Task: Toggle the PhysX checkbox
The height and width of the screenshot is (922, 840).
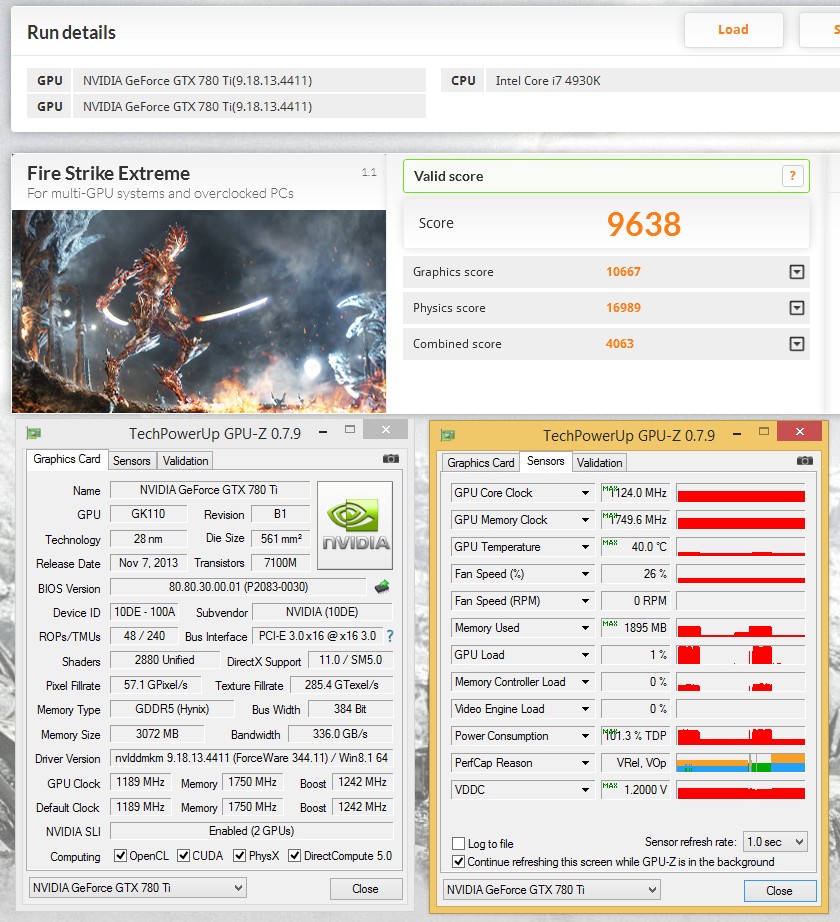Action: (x=239, y=856)
